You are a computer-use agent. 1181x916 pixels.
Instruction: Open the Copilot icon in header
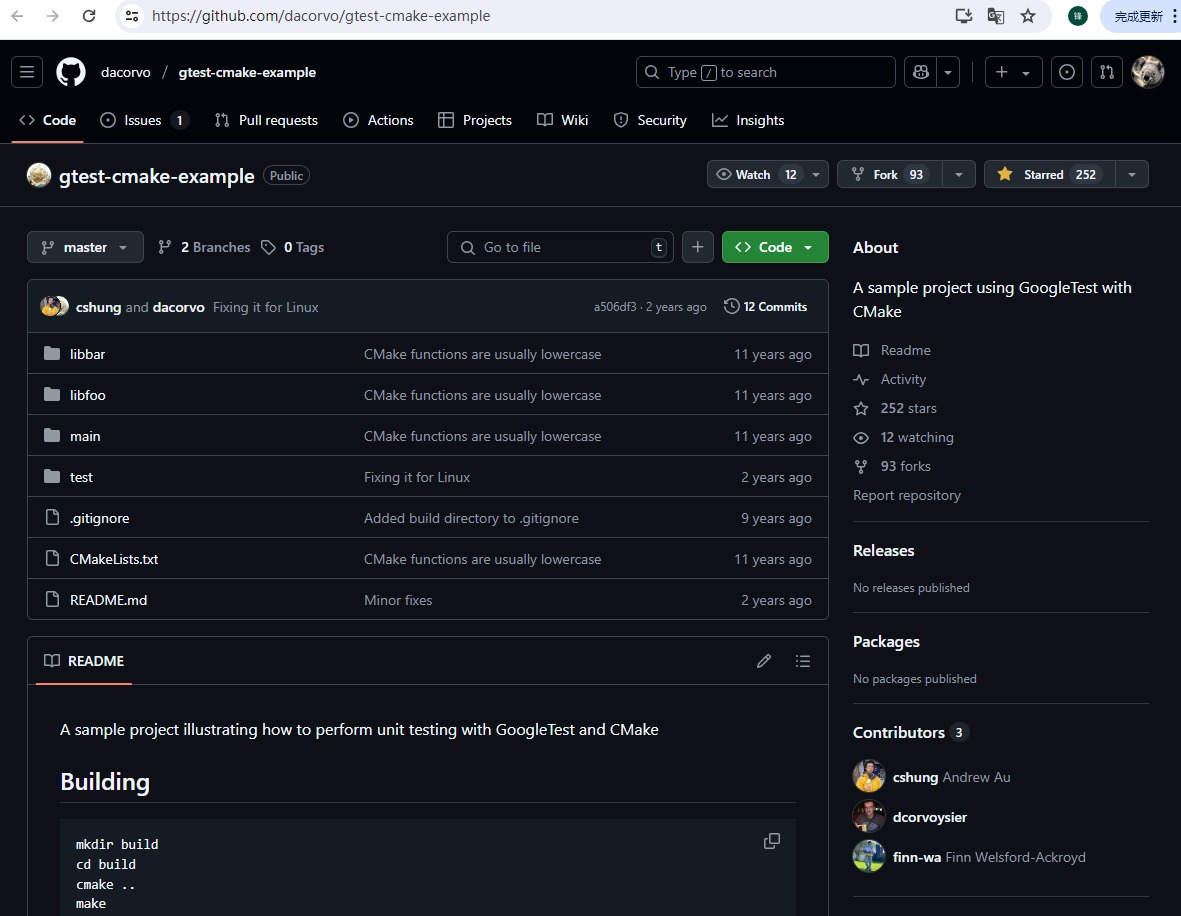point(920,72)
